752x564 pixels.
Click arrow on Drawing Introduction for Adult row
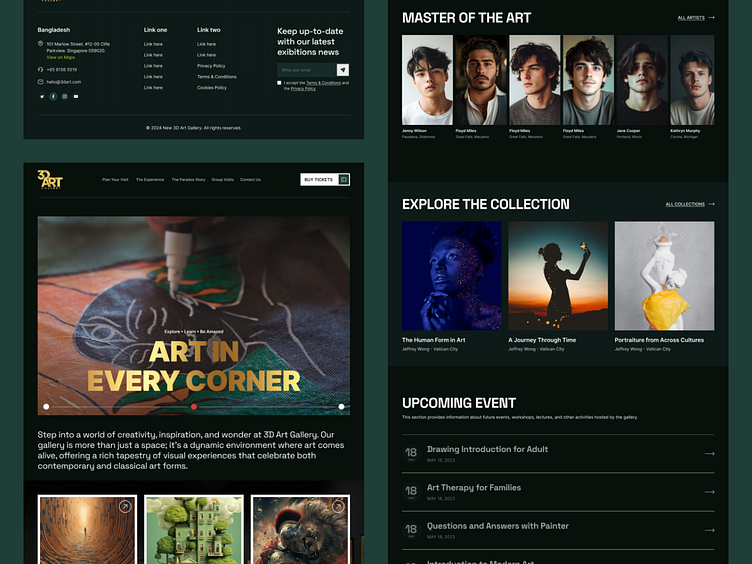tap(710, 454)
